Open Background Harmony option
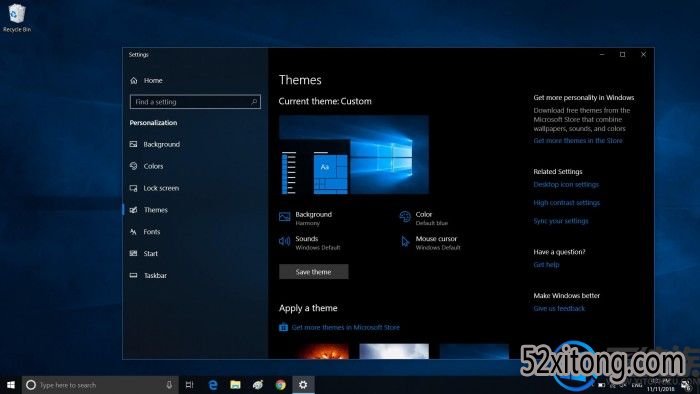The image size is (700, 394). tap(313, 218)
